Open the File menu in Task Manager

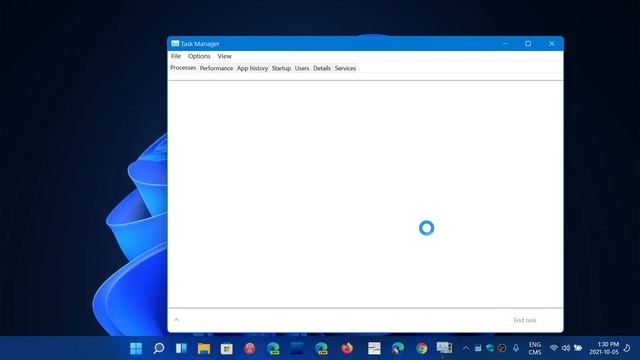176,56
